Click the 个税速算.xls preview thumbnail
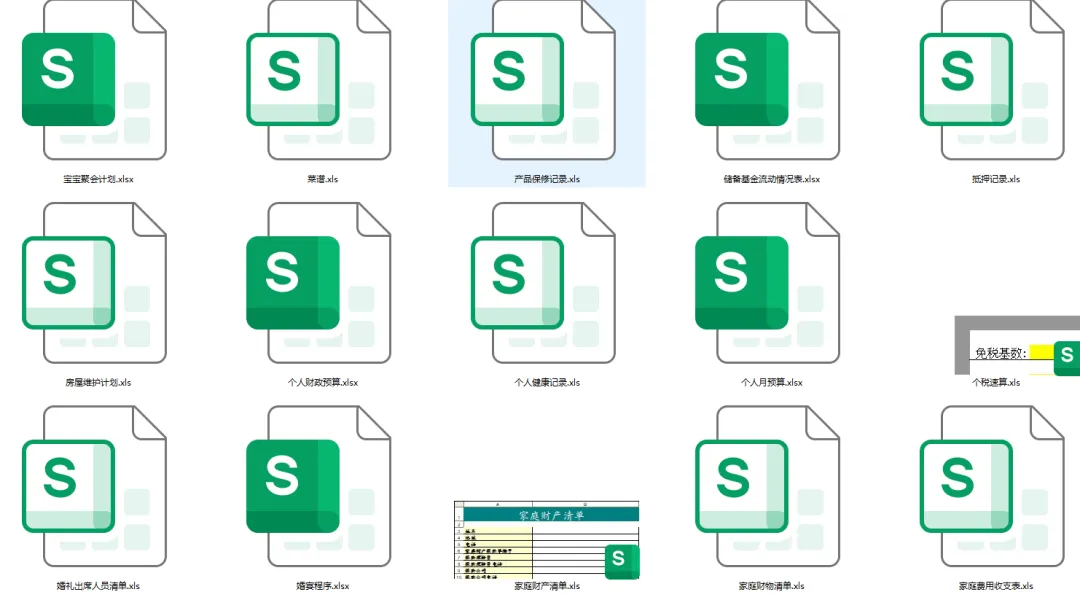 pos(1017,346)
